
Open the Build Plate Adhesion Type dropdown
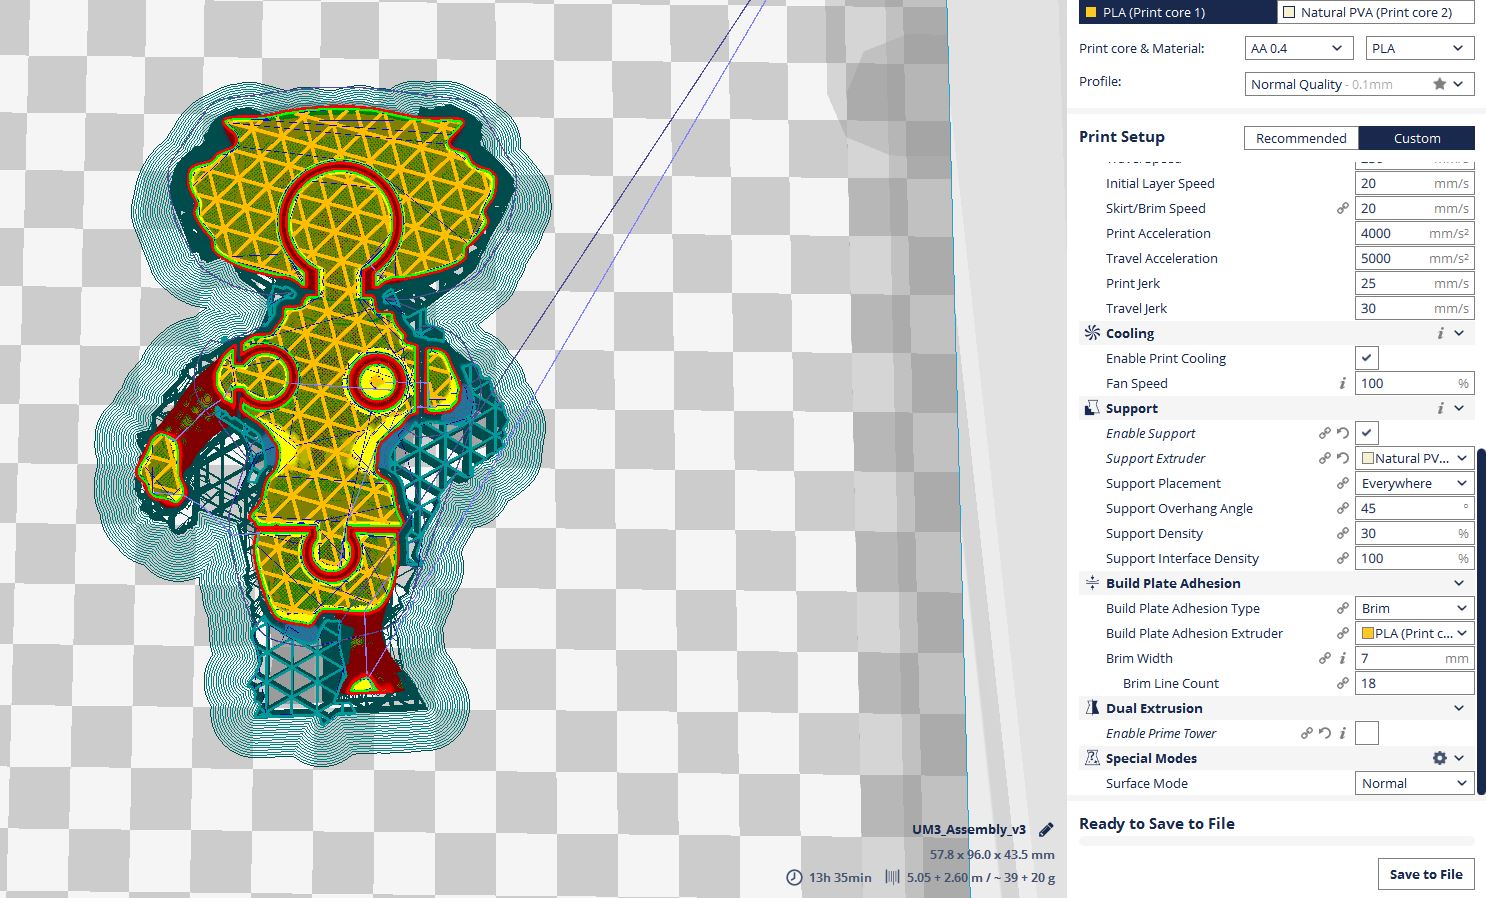pos(1414,608)
